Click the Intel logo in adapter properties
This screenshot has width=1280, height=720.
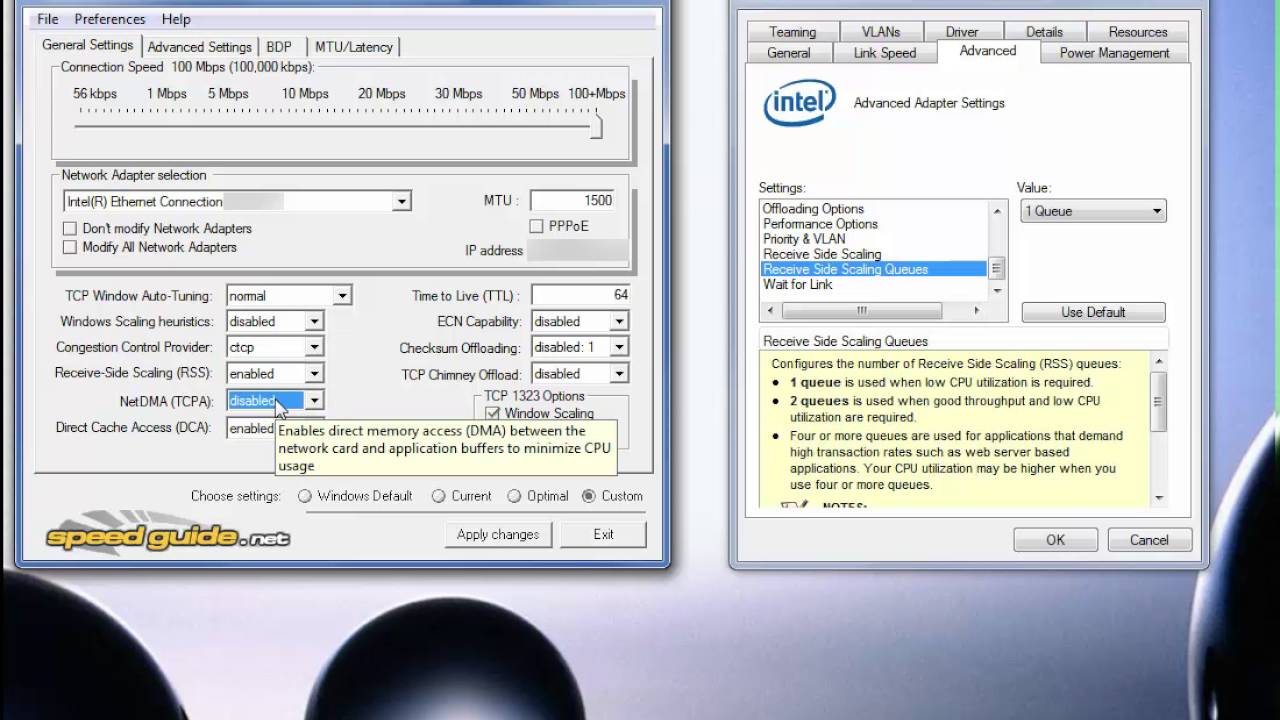click(x=800, y=103)
